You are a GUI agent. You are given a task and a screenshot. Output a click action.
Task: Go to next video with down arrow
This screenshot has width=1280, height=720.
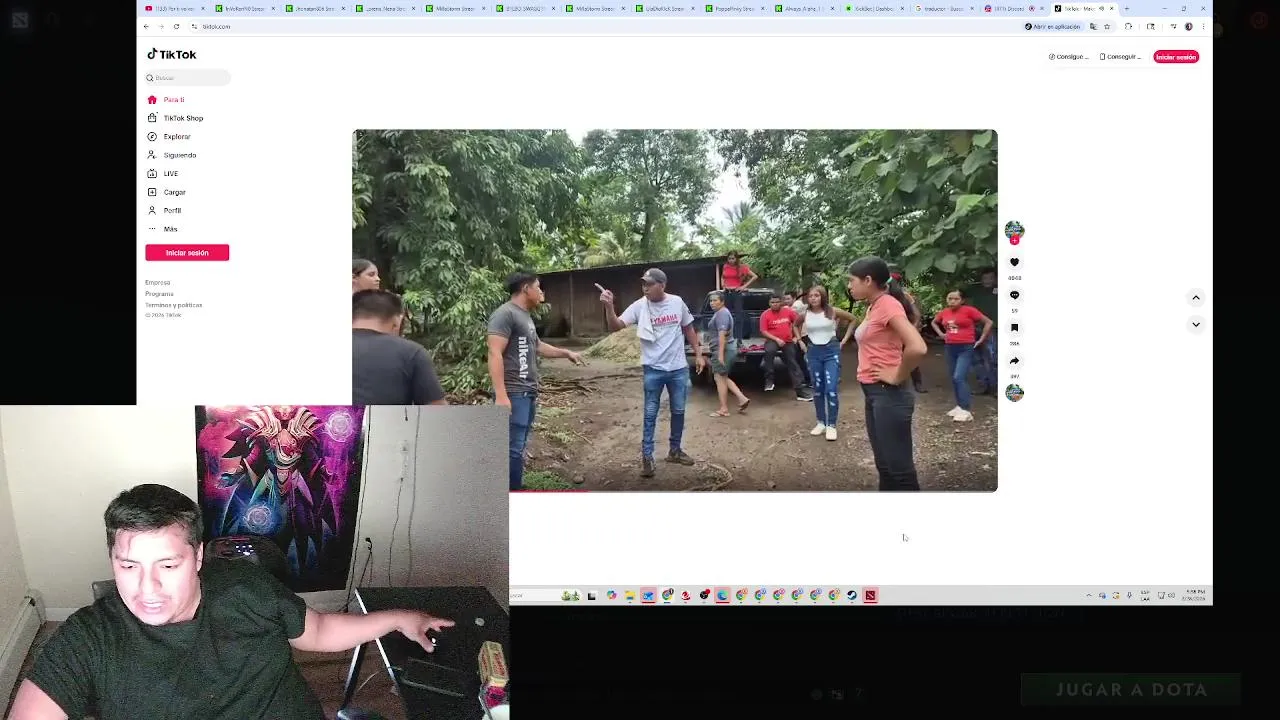(x=1195, y=324)
